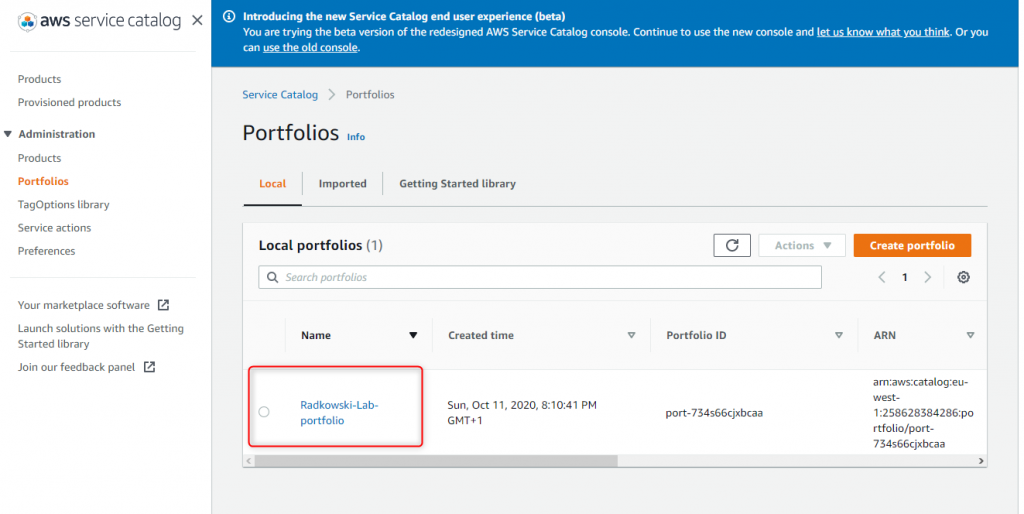Open TagOptions library

(x=63, y=204)
